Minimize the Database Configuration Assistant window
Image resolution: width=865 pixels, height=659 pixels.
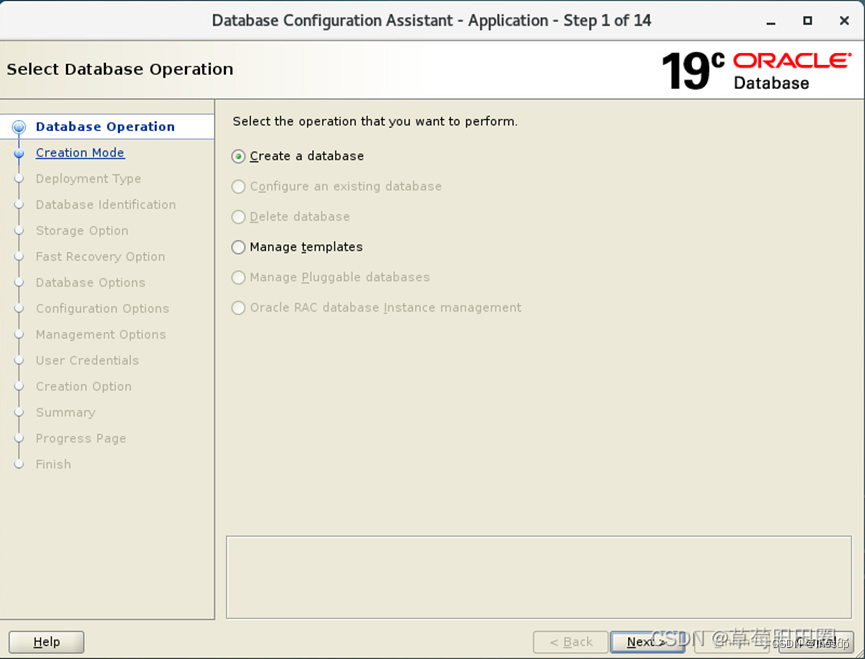tap(771, 21)
